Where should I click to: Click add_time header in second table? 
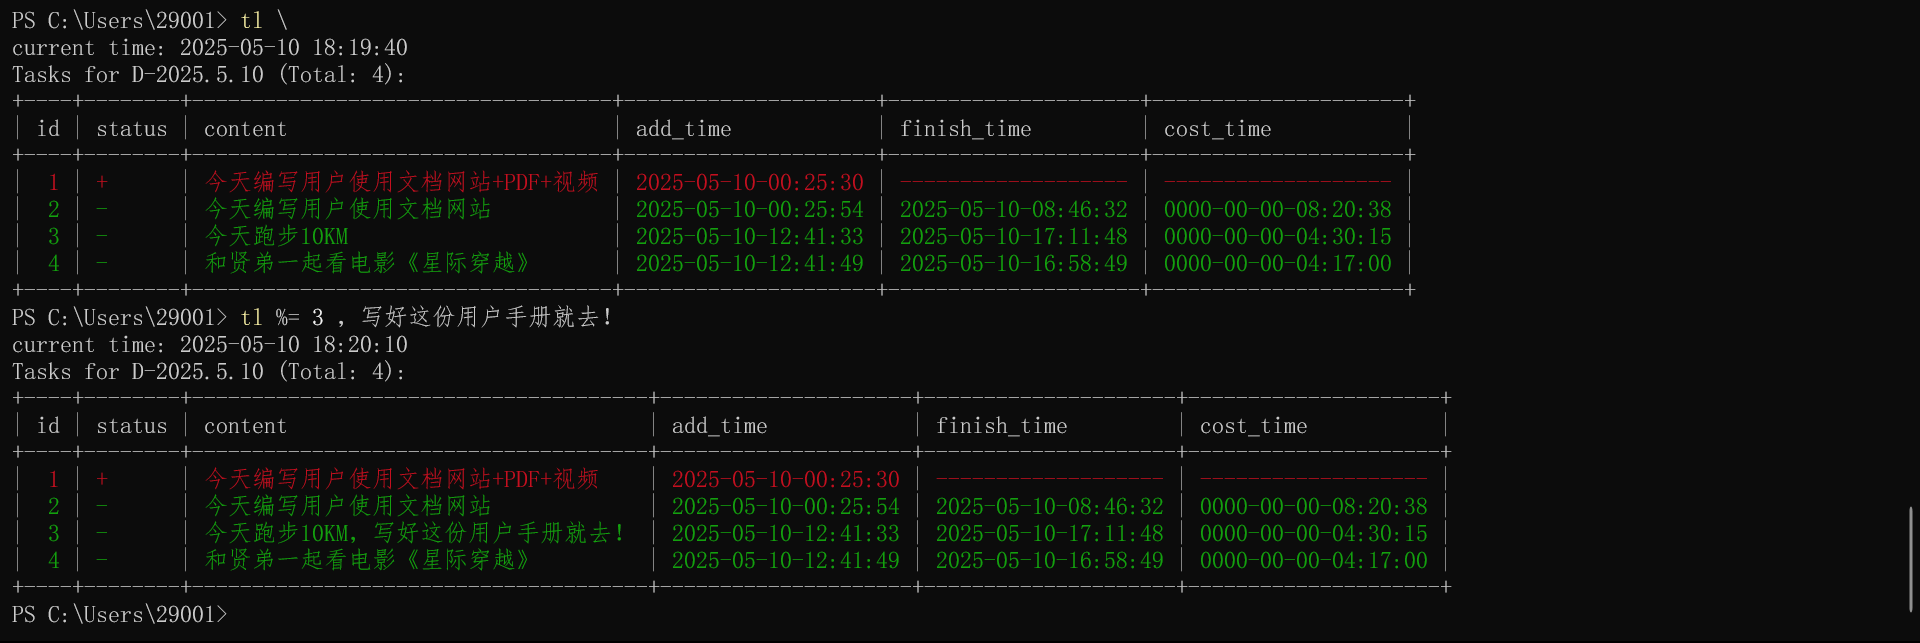720,426
